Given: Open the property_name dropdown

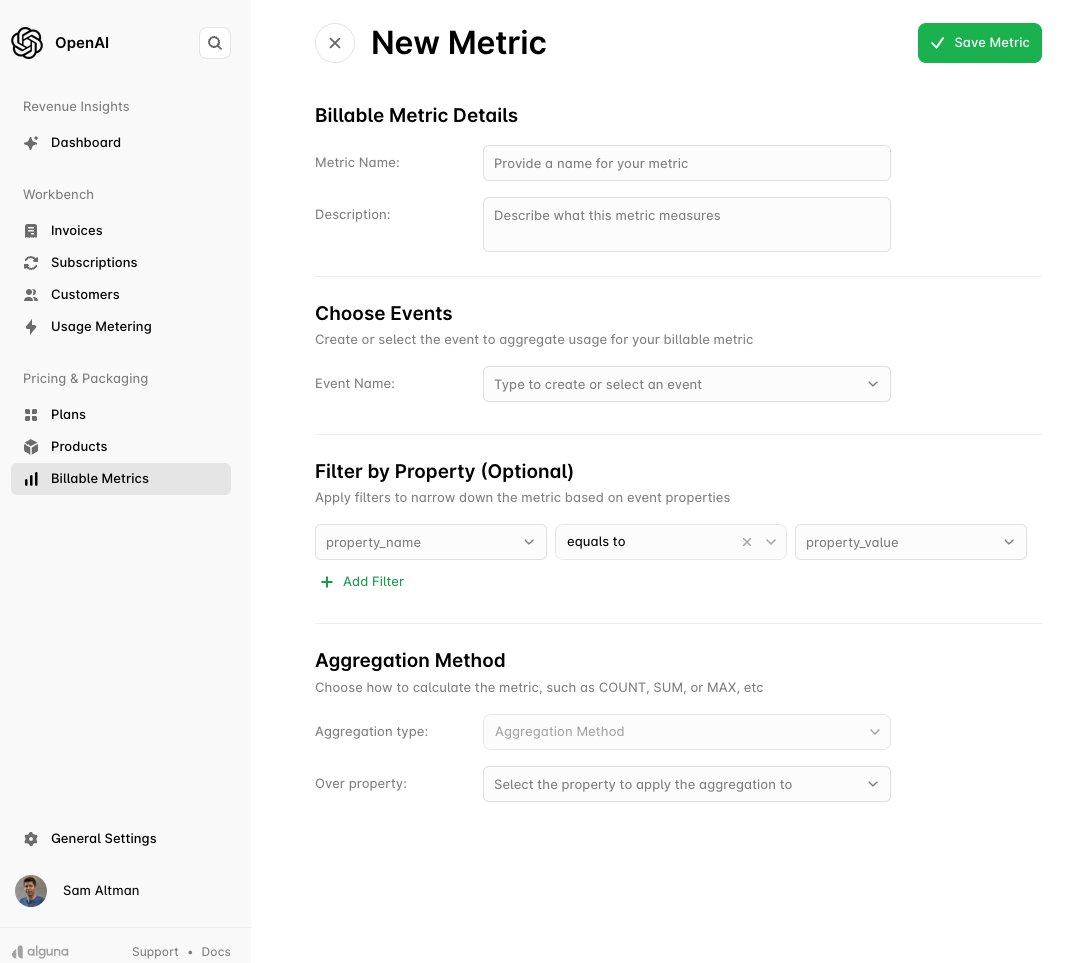Looking at the screenshot, I should click(430, 542).
